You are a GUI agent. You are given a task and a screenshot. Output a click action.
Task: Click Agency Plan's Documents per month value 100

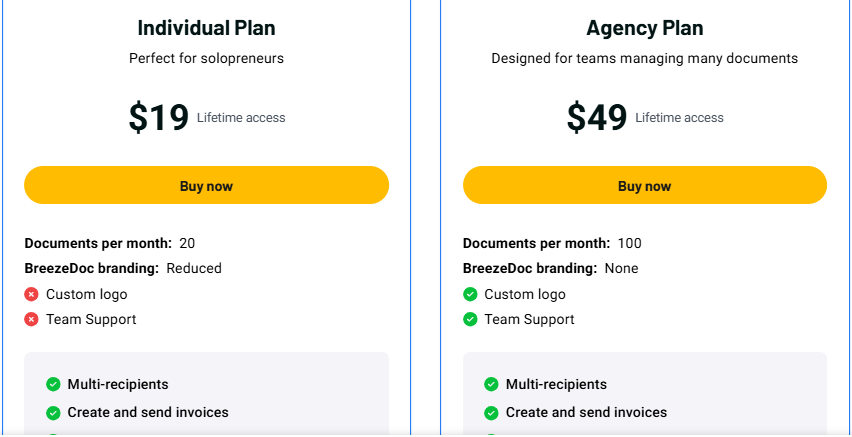(x=630, y=244)
